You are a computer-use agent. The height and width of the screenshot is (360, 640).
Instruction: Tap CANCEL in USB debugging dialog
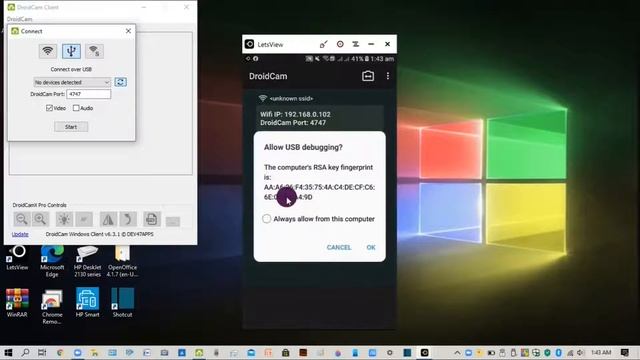[339, 247]
